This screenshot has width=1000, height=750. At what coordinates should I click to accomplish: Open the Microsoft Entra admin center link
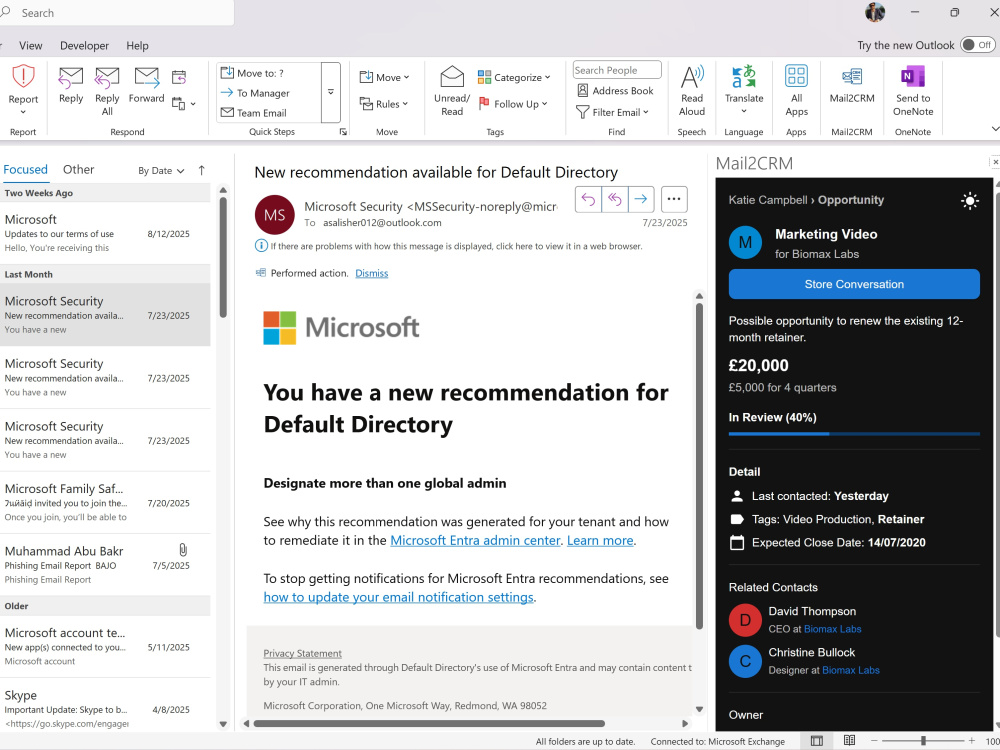pos(475,541)
